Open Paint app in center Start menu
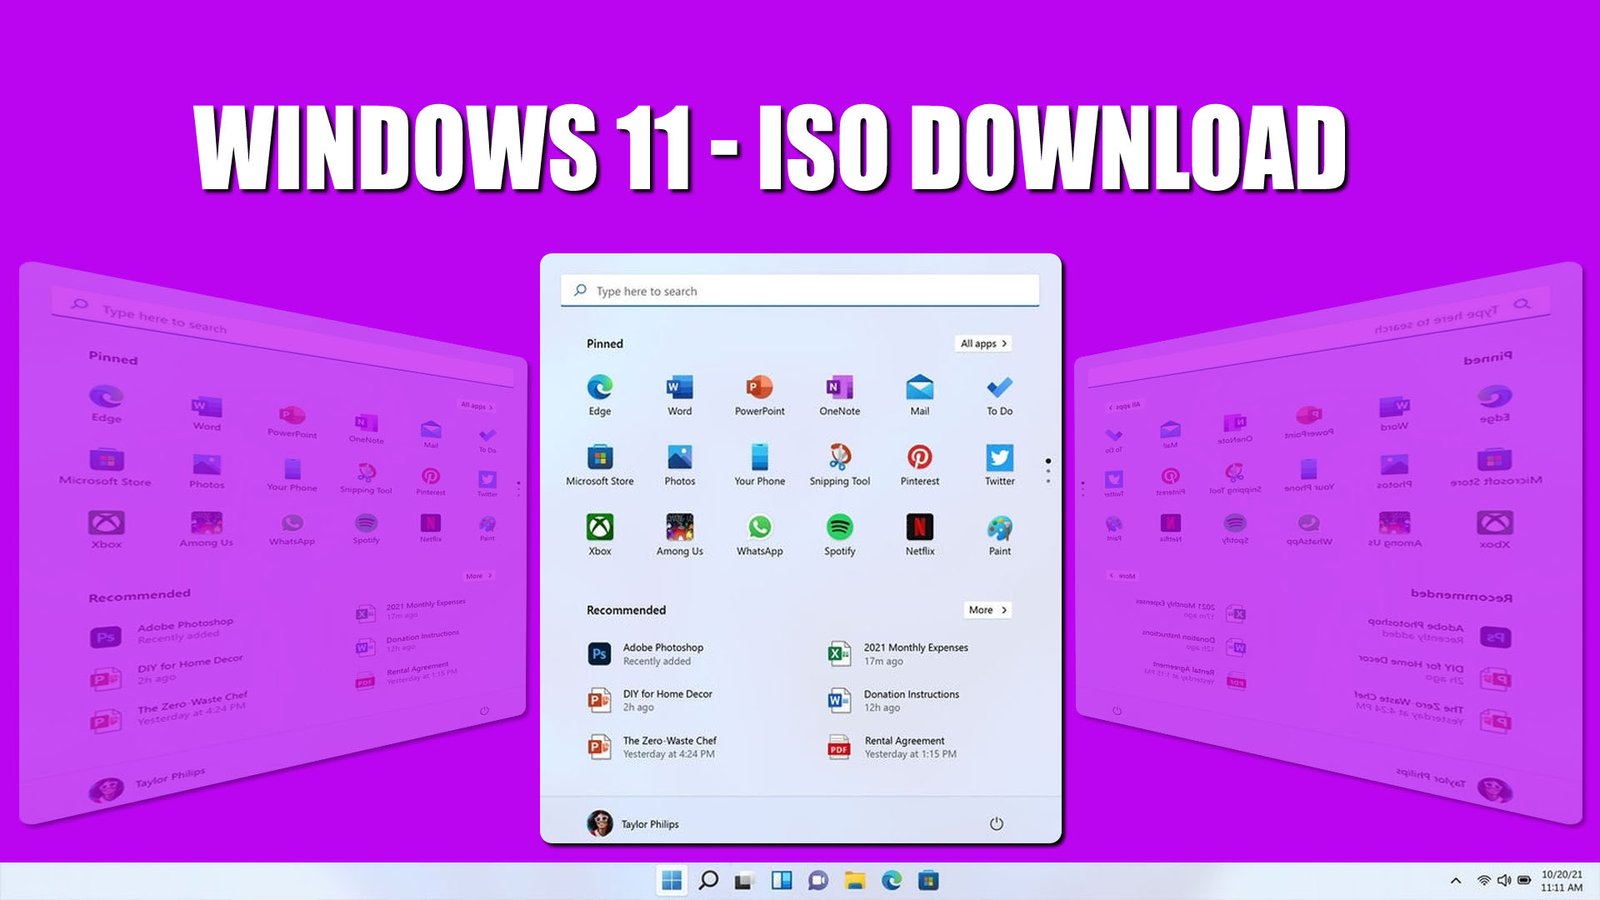Viewport: 1600px width, 900px height. point(1000,534)
